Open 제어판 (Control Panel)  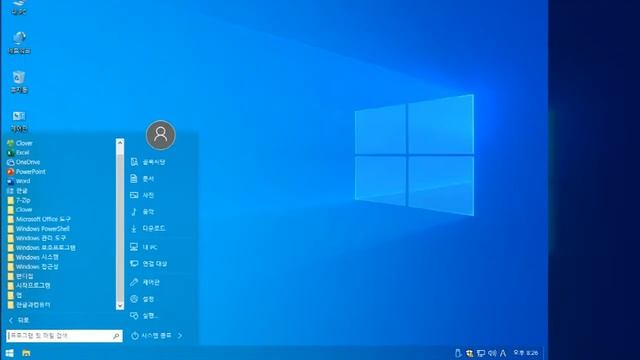point(144,282)
